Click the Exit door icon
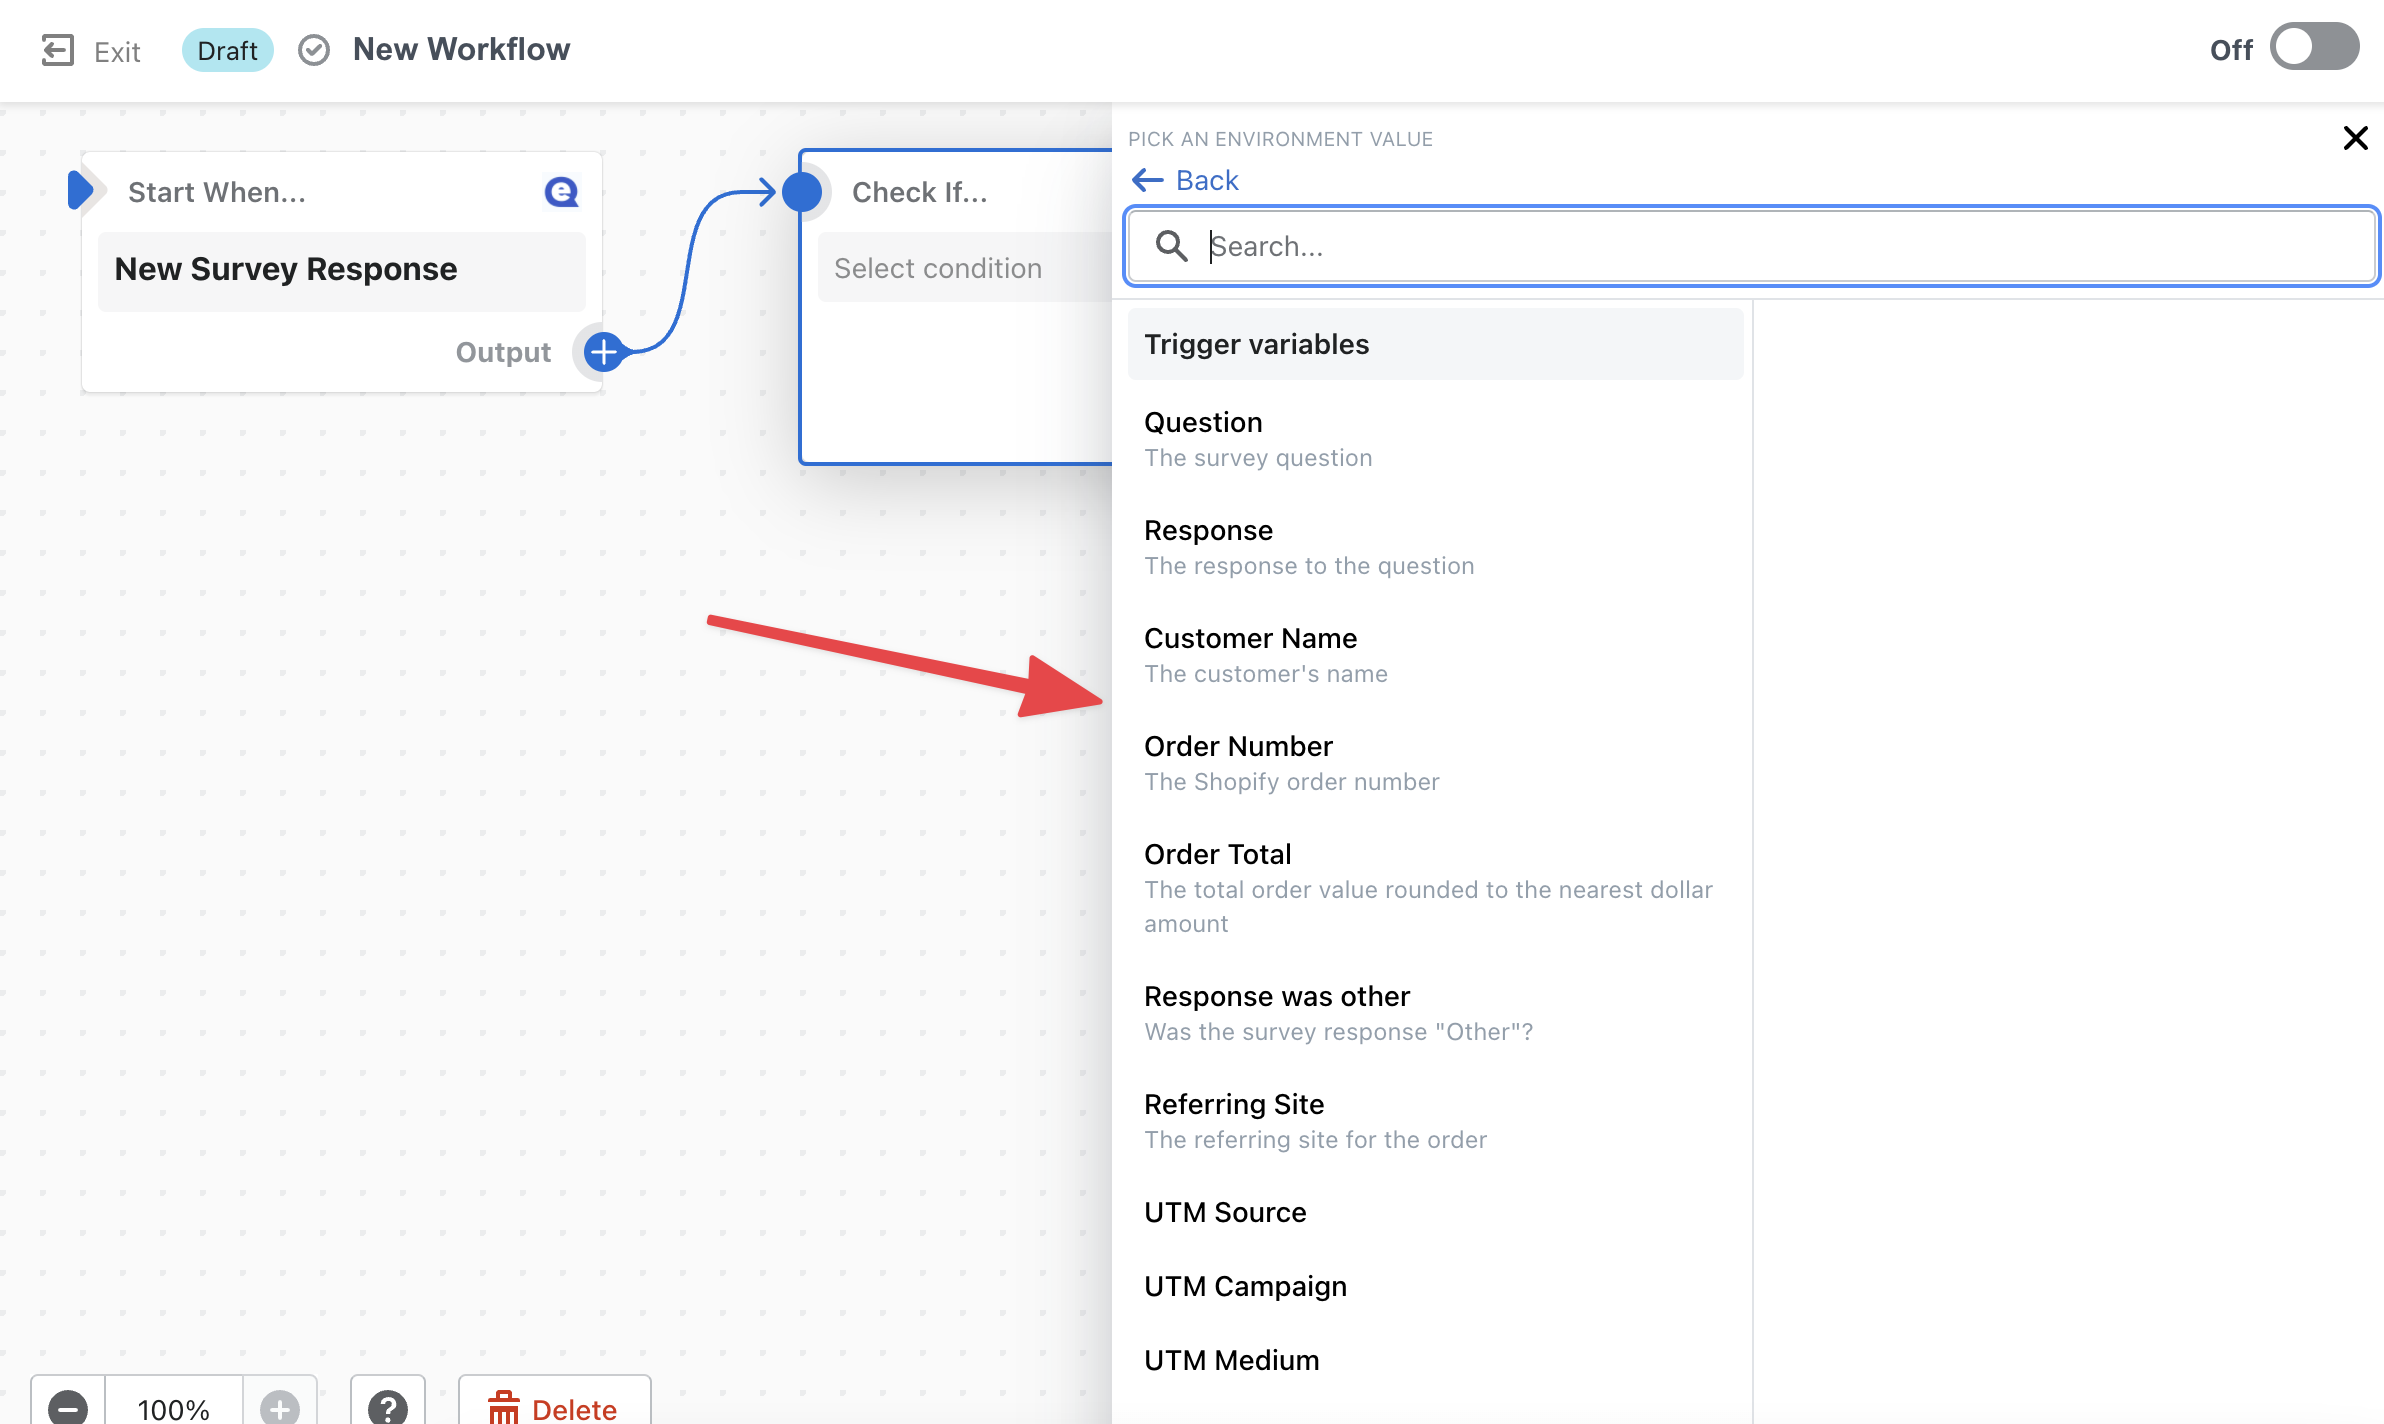2384x1424 pixels. (58, 50)
